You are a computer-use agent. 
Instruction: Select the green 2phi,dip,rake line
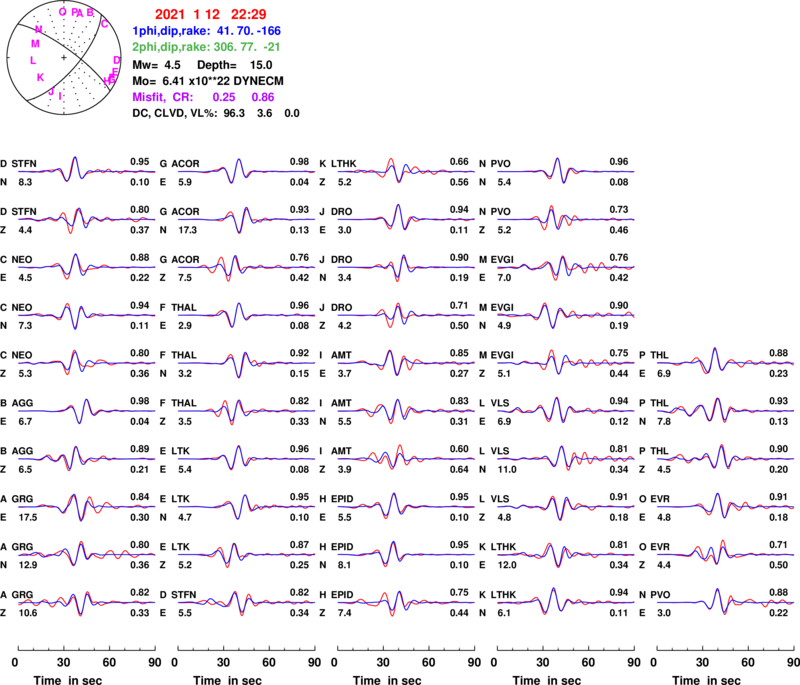point(207,47)
